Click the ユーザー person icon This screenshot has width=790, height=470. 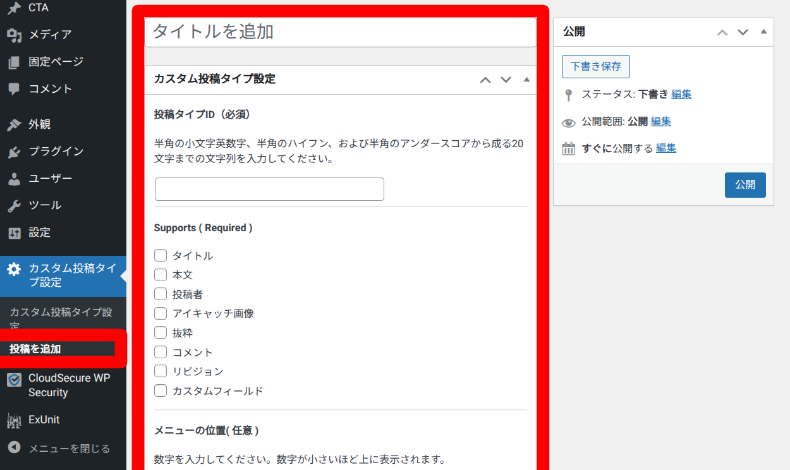point(14,178)
